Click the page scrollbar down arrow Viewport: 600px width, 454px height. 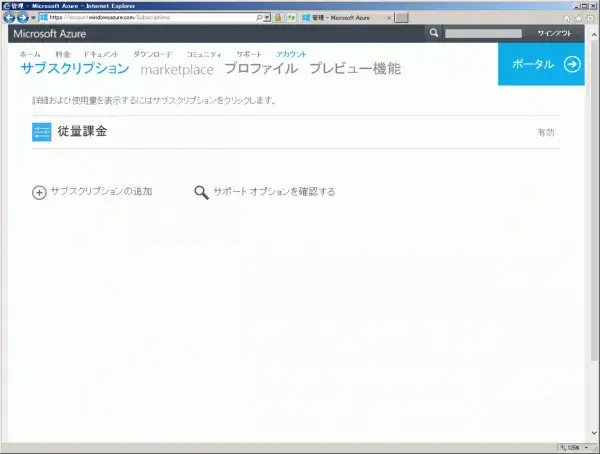pos(594,433)
